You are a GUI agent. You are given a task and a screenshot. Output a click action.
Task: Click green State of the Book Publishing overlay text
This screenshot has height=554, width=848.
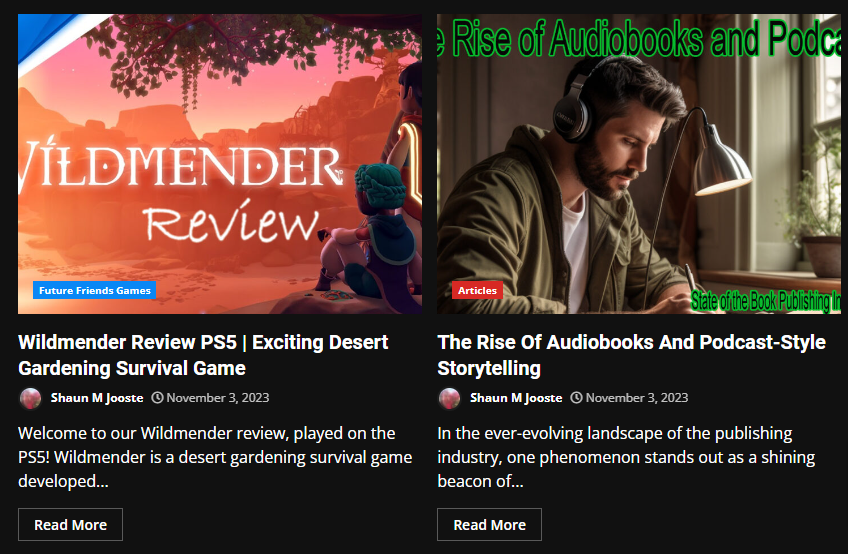[x=765, y=301]
